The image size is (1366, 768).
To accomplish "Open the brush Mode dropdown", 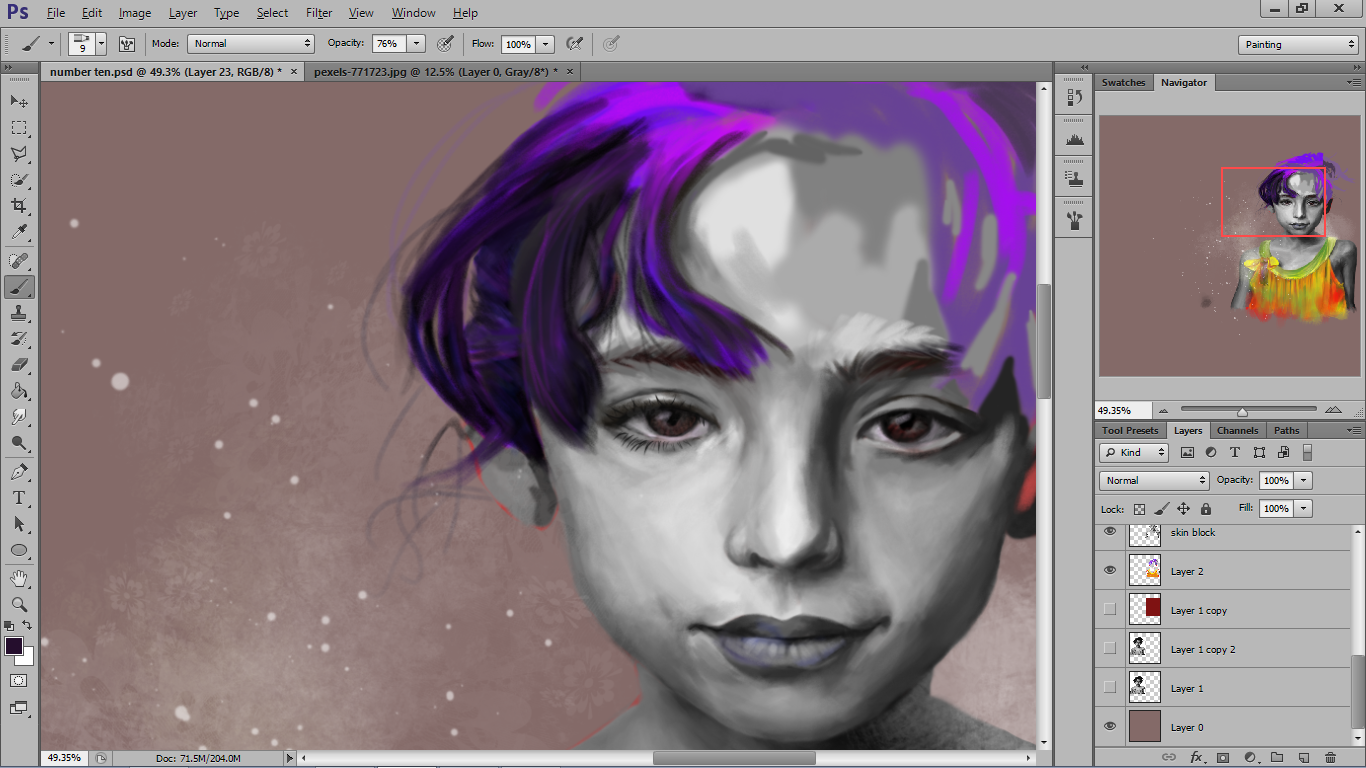I will (251, 44).
